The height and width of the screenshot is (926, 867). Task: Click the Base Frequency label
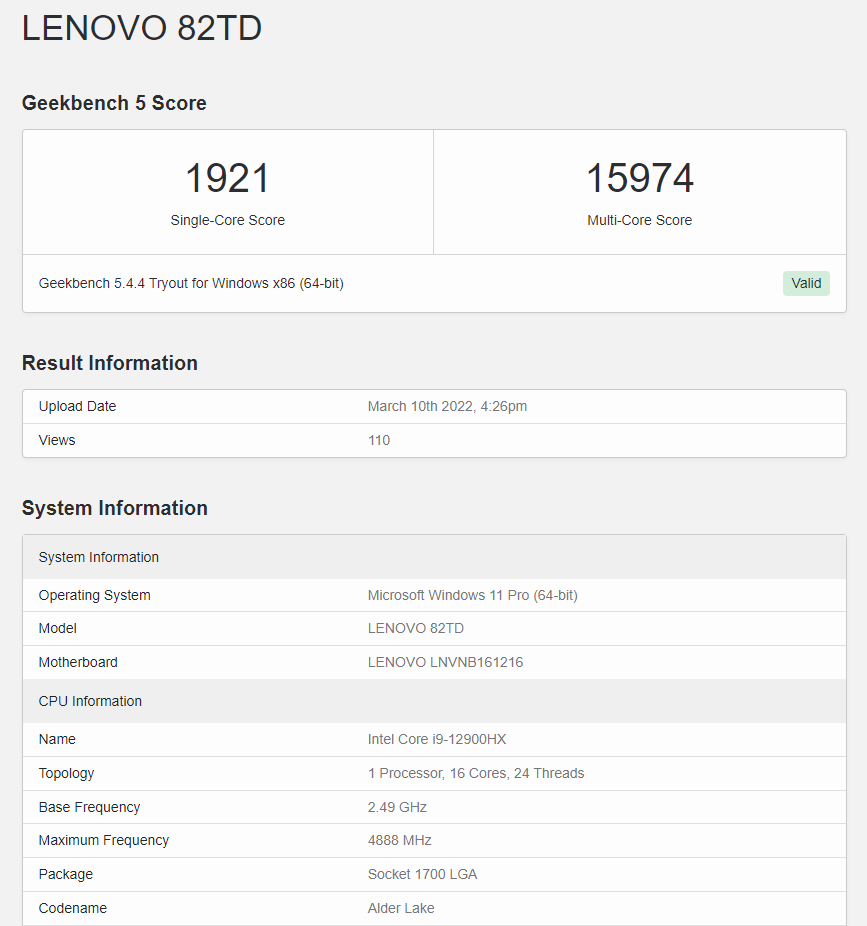(x=89, y=807)
